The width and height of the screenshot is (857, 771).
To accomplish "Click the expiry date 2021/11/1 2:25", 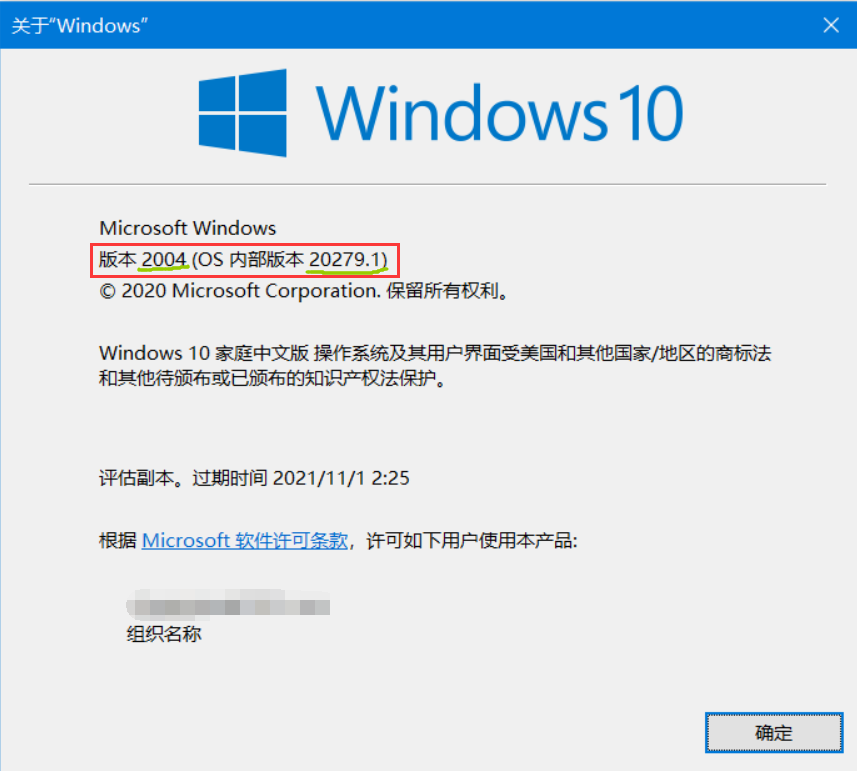I will [x=341, y=478].
